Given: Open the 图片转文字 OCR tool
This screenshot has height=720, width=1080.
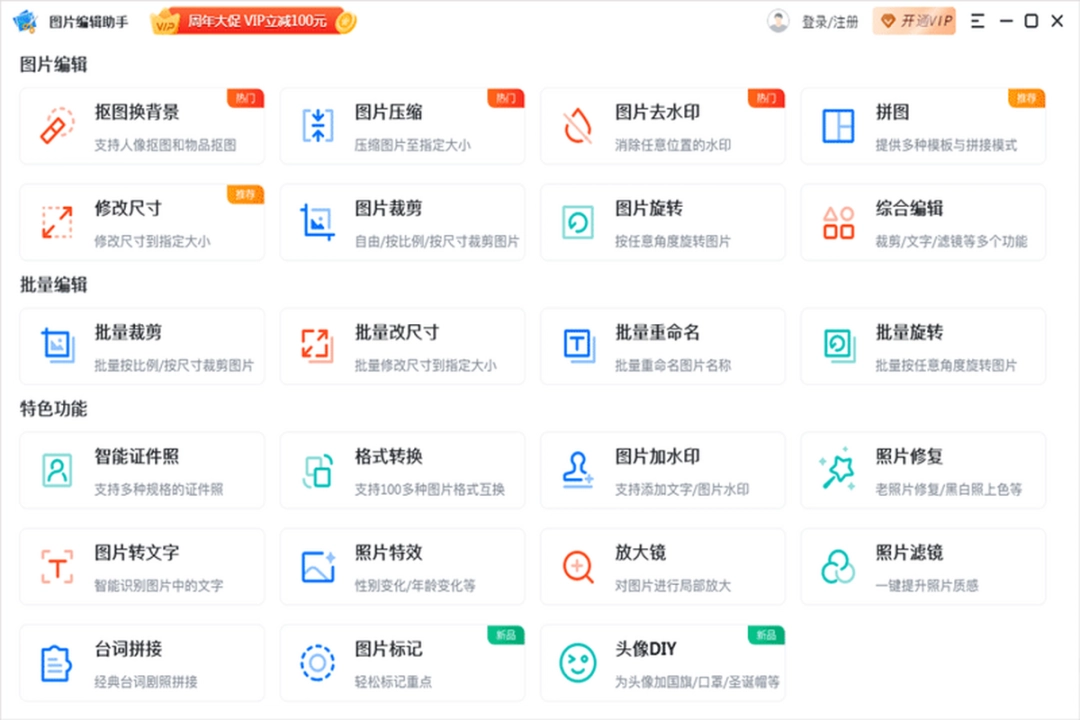Looking at the screenshot, I should [142, 566].
